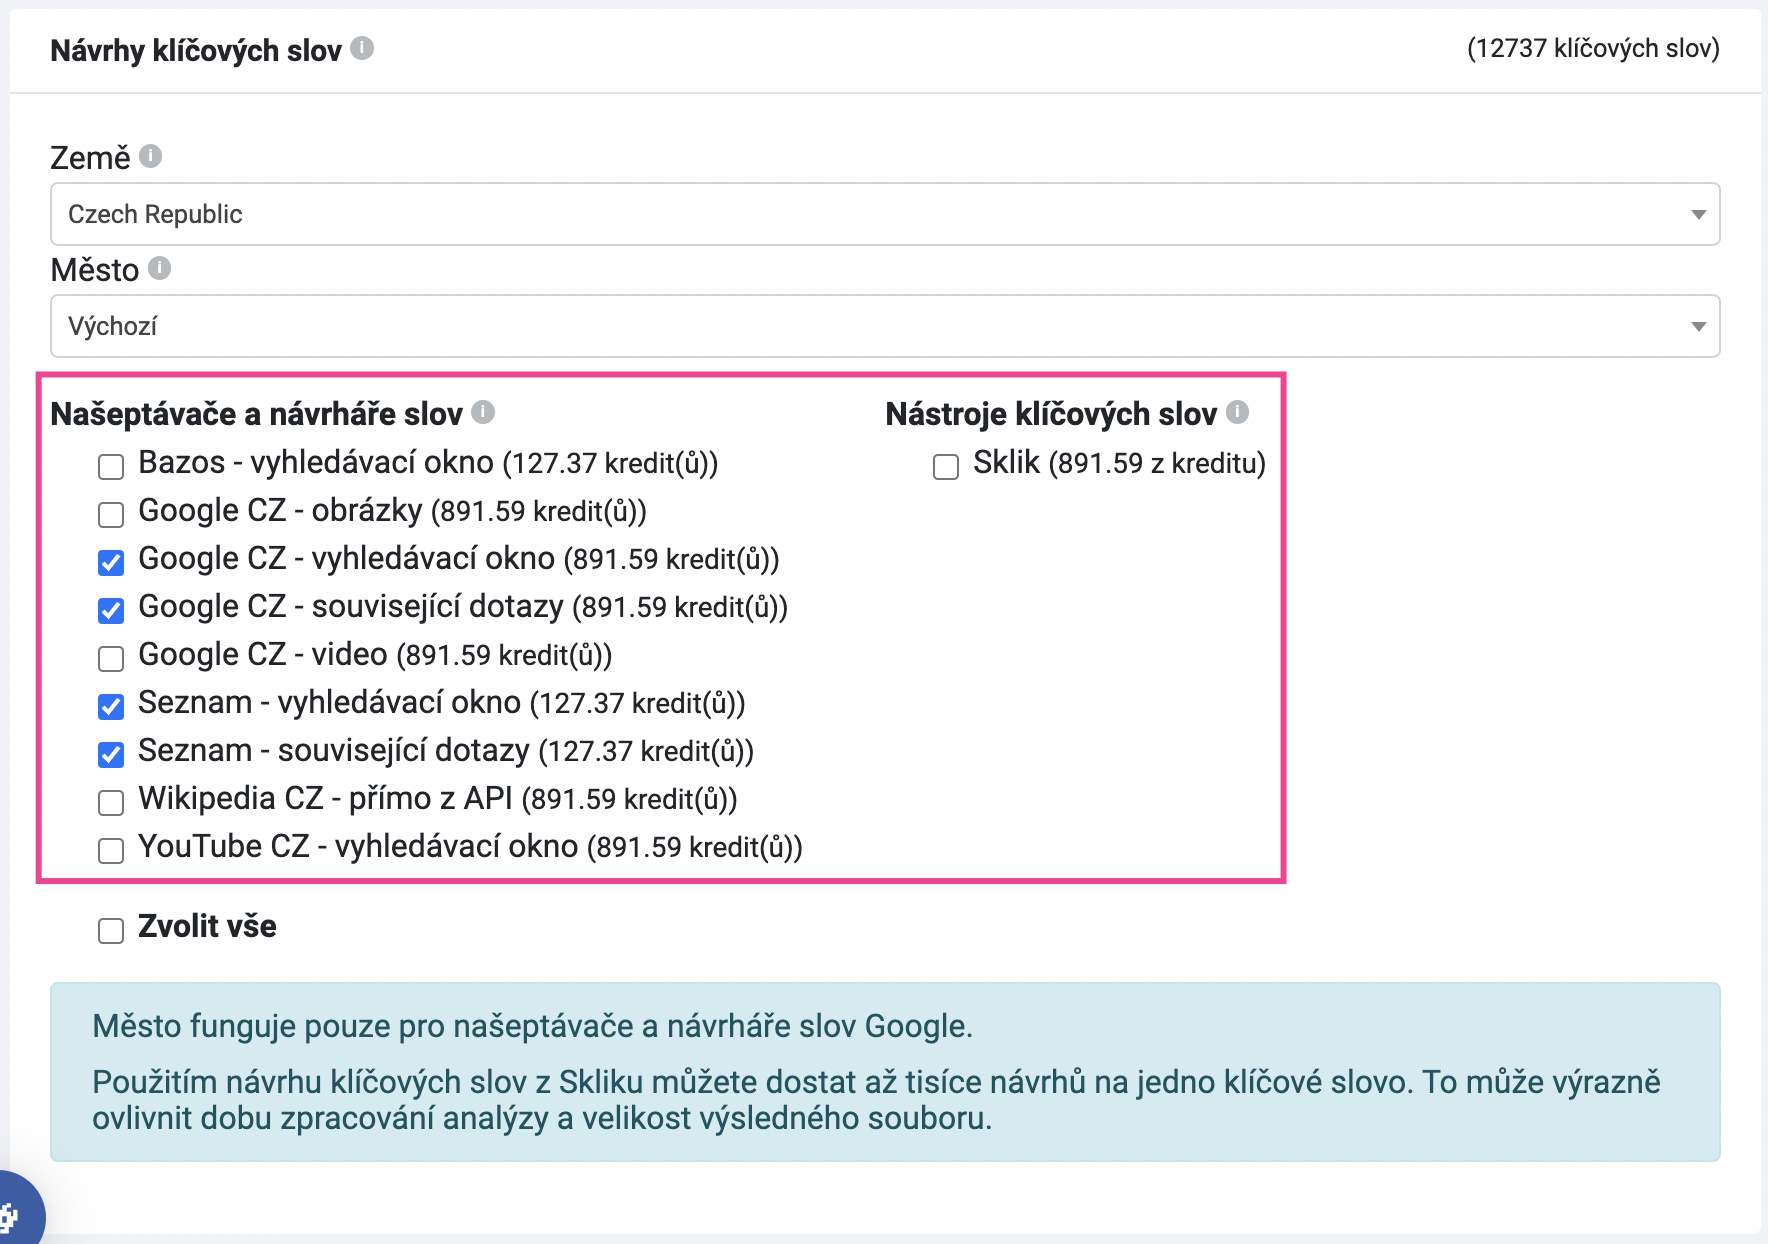Open the Země dropdown showing Czech Republic
The image size is (1768, 1244).
[x=885, y=214]
